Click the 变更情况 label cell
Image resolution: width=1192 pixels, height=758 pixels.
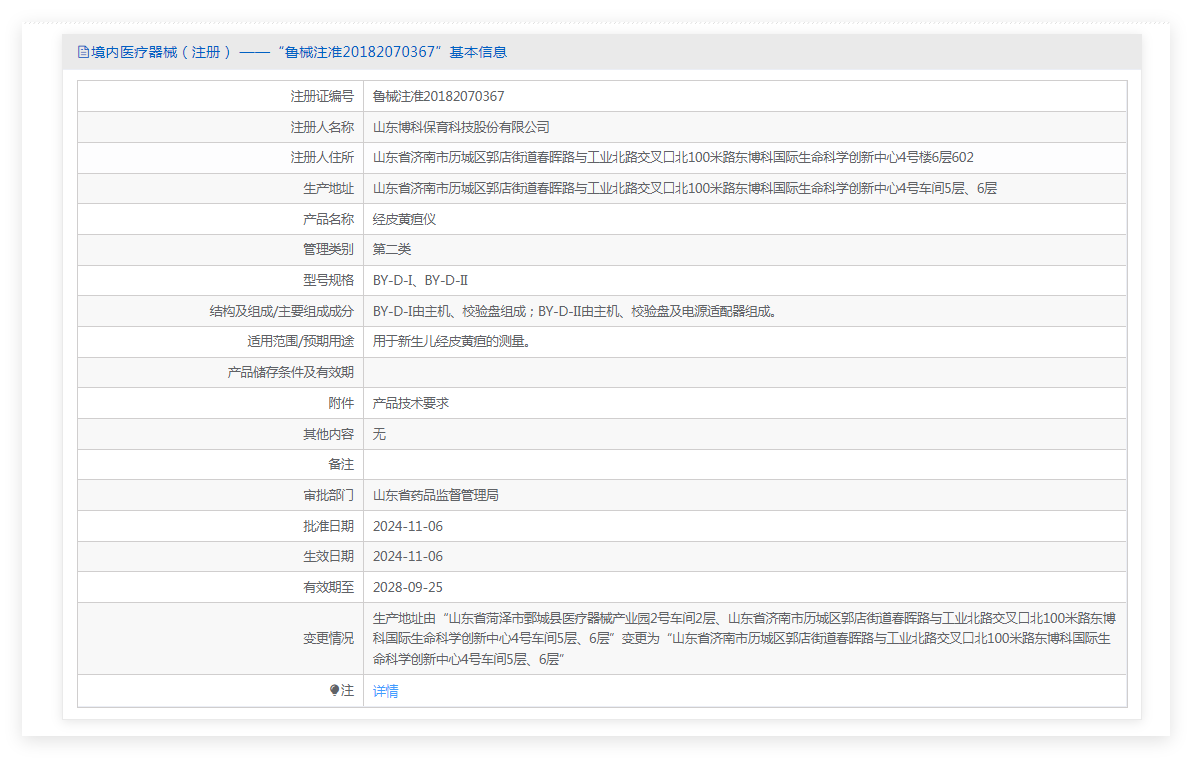[220, 639]
